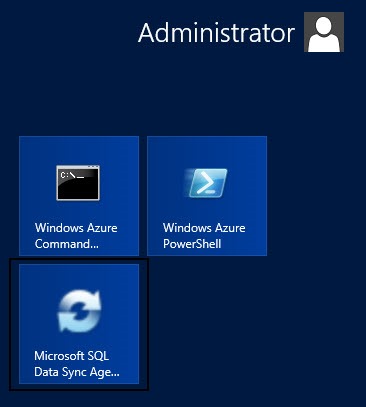Open the Microsoft SQL Data Sync Agent tile
The width and height of the screenshot is (366, 407).
click(x=79, y=324)
